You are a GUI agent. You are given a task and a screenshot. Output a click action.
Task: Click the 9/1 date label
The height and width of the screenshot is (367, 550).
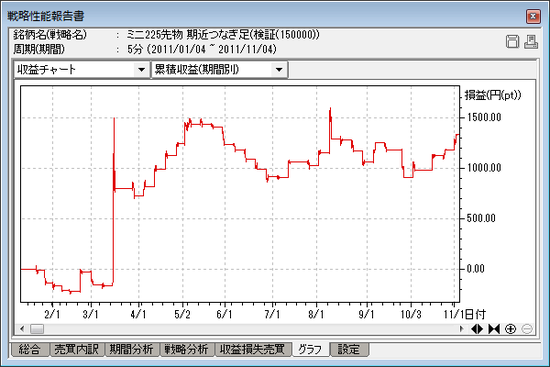coord(367,314)
